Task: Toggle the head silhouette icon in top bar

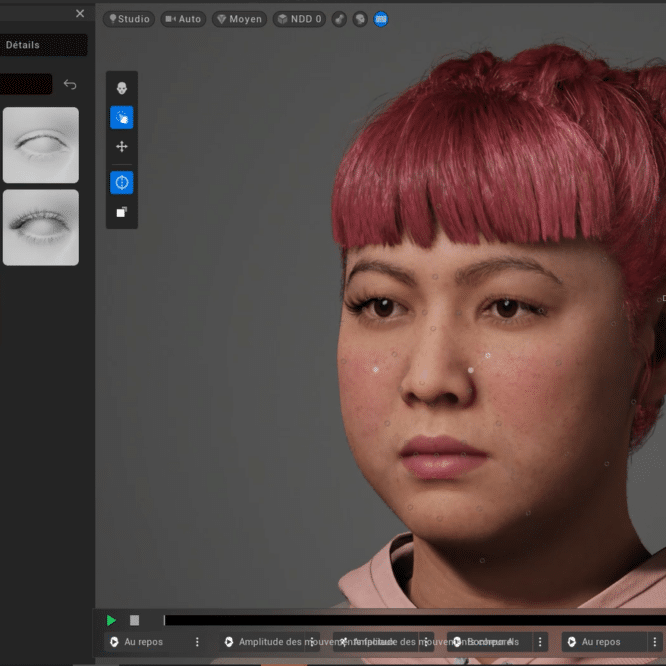Action: coord(360,19)
